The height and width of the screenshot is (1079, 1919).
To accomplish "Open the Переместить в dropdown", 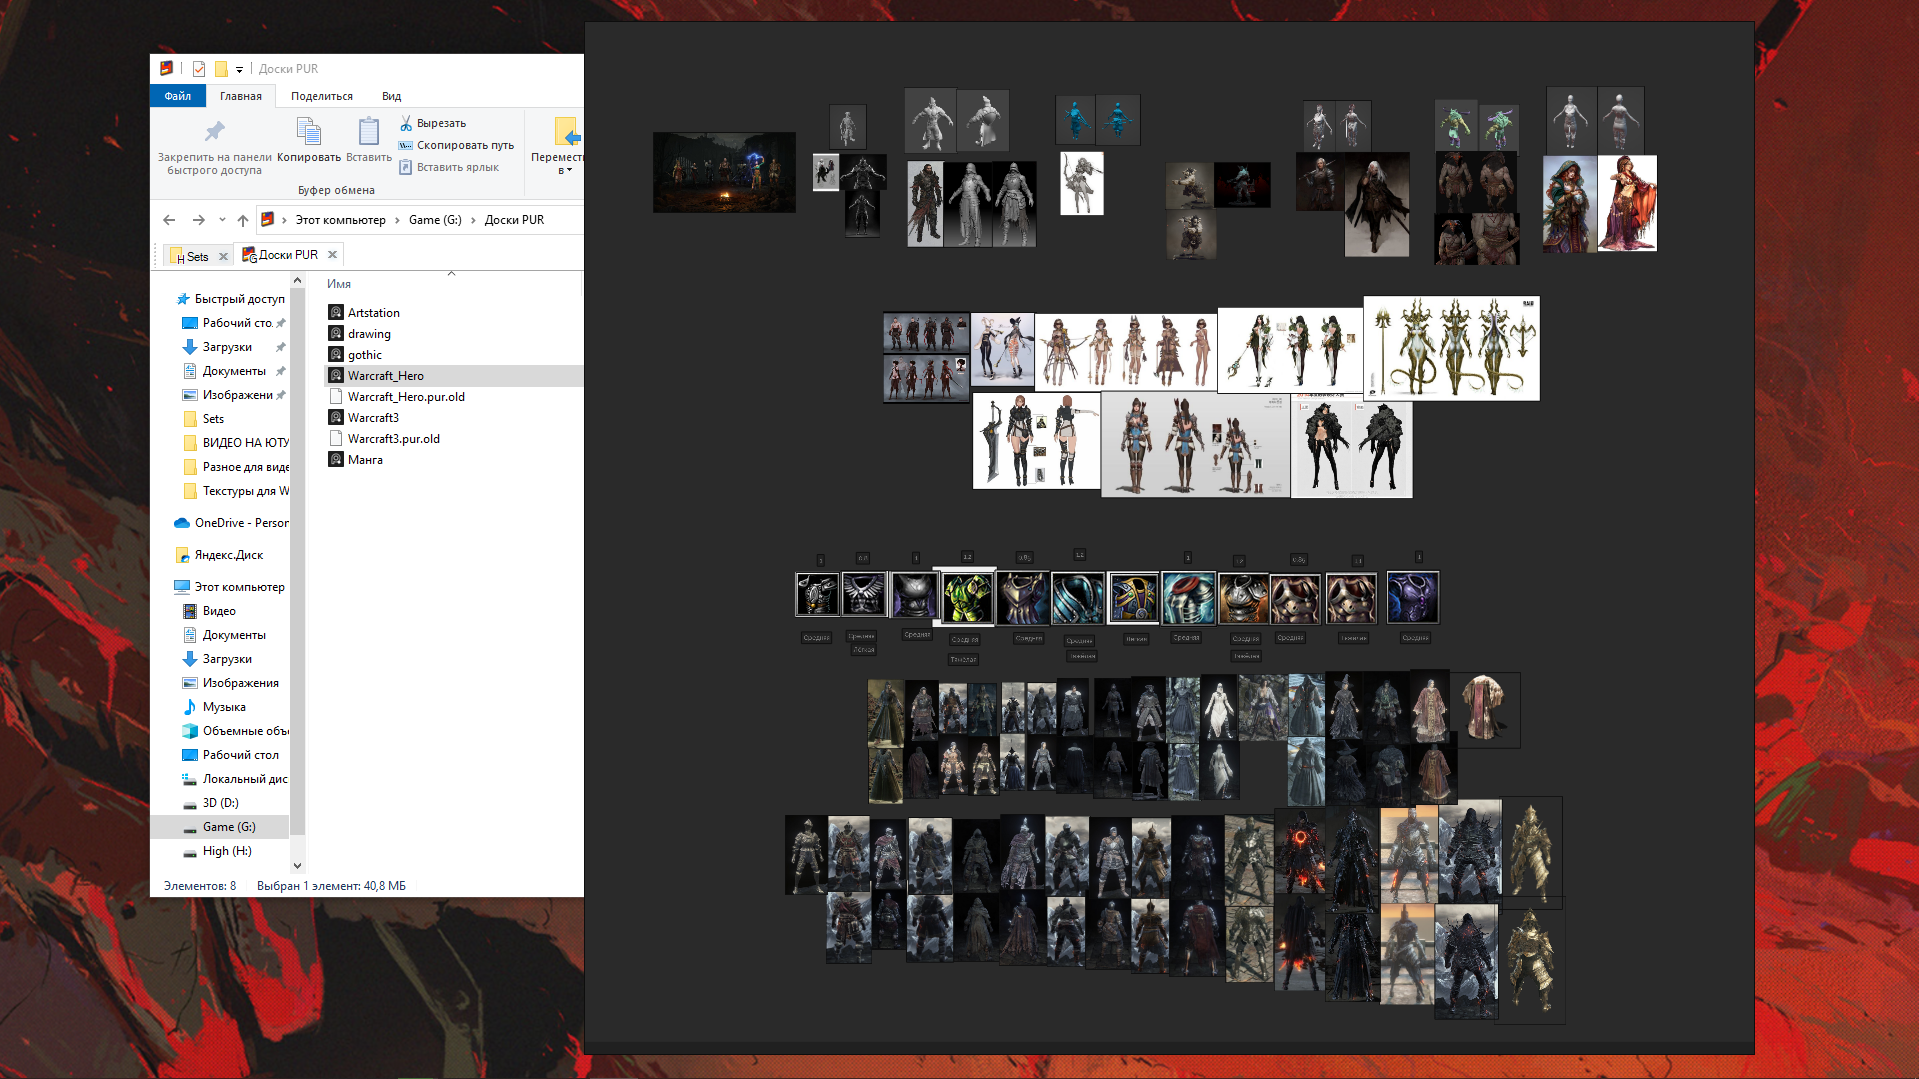I will pyautogui.click(x=558, y=146).
